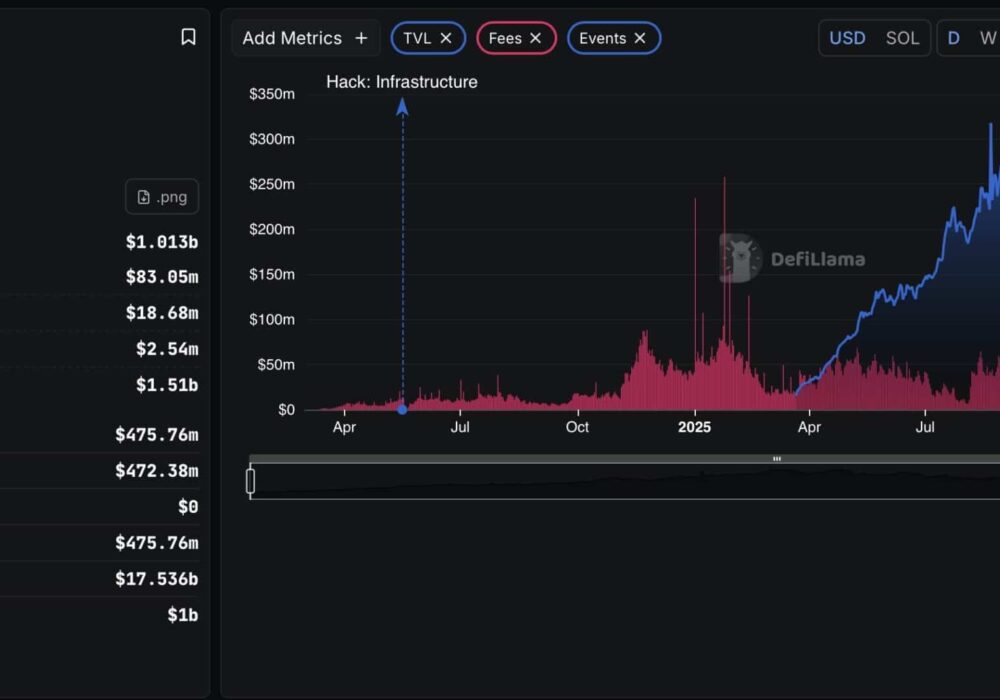Remove the Fees metric with its X
This screenshot has height=700, width=1000.
pos(535,38)
